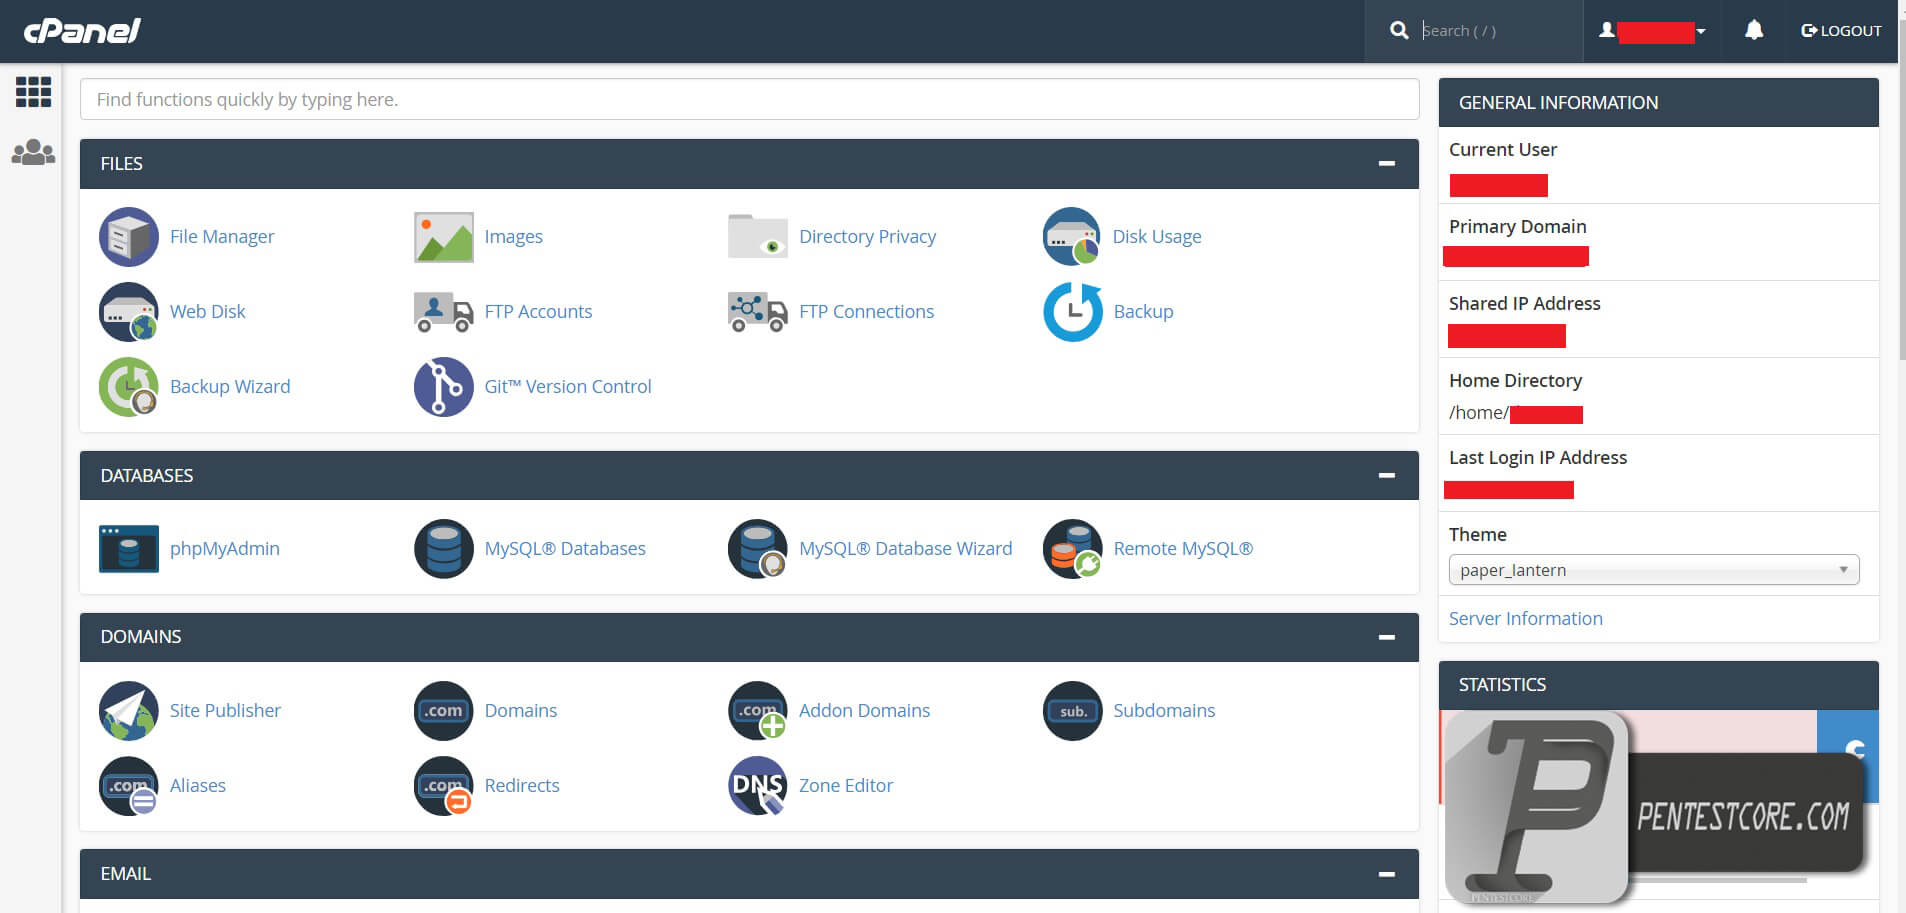
Task: Click the phpMyAdmin text link
Action: click(x=225, y=549)
